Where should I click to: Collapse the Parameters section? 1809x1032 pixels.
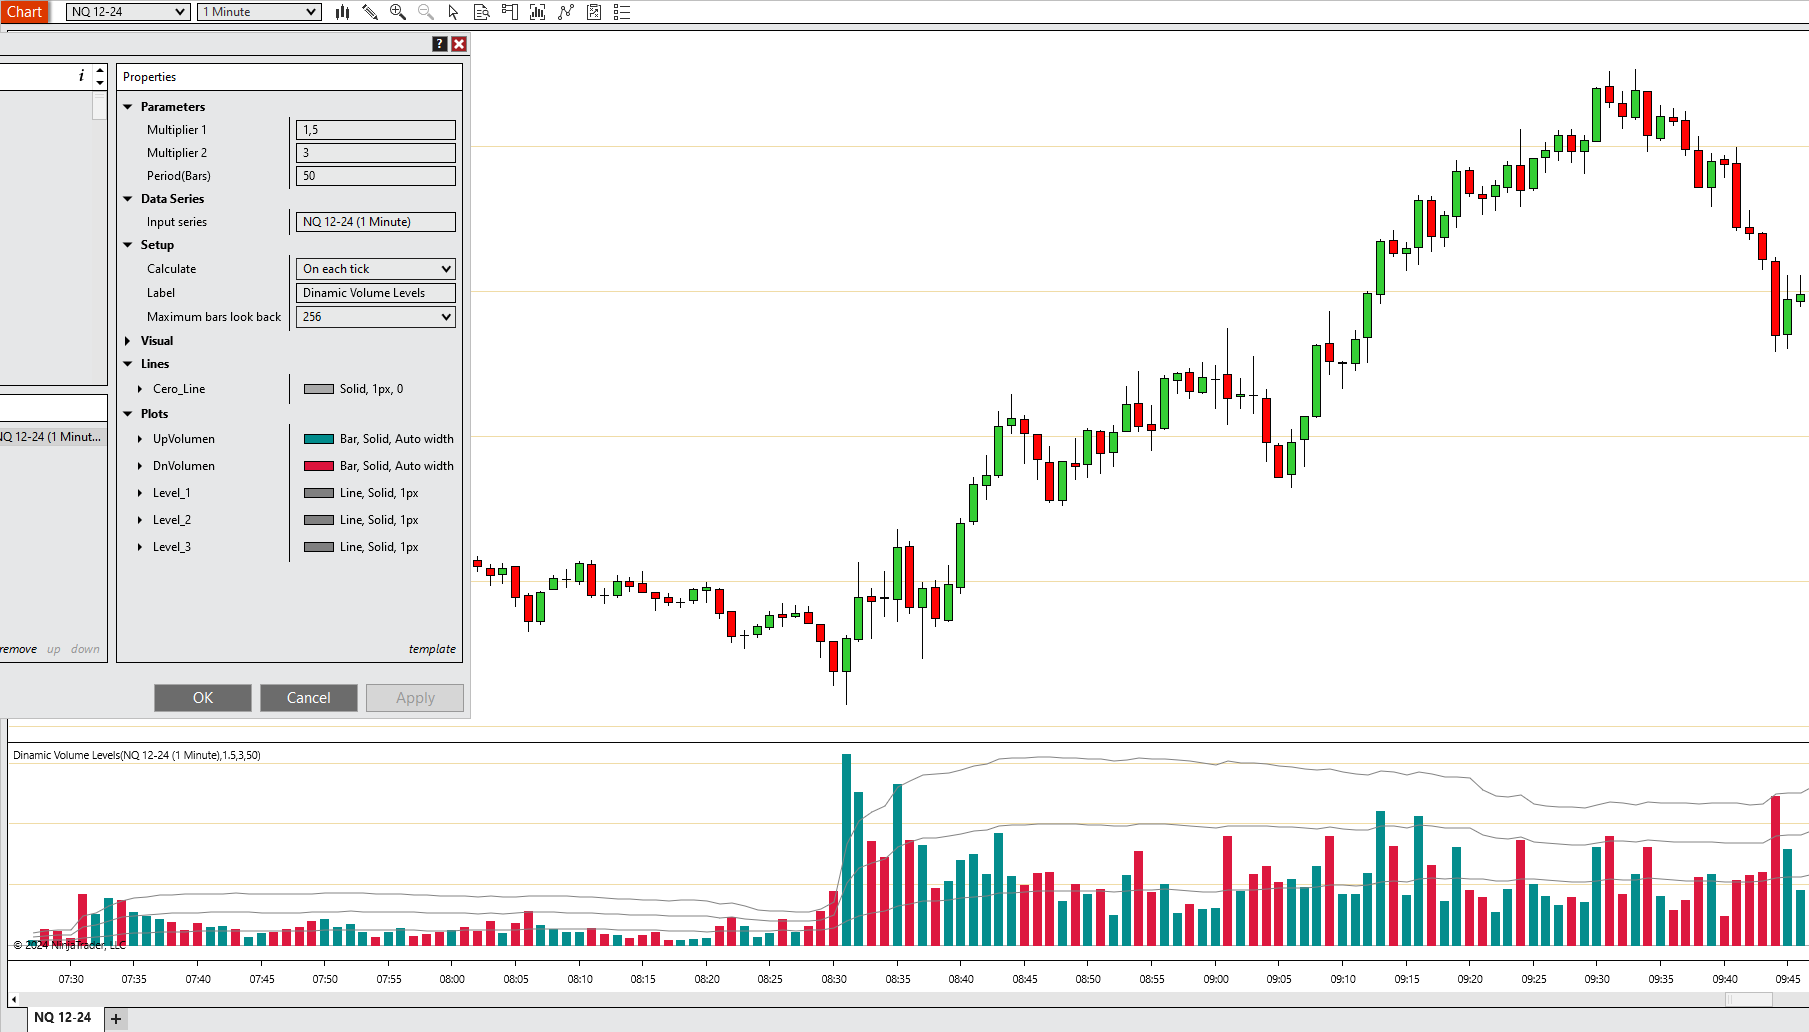(x=128, y=106)
